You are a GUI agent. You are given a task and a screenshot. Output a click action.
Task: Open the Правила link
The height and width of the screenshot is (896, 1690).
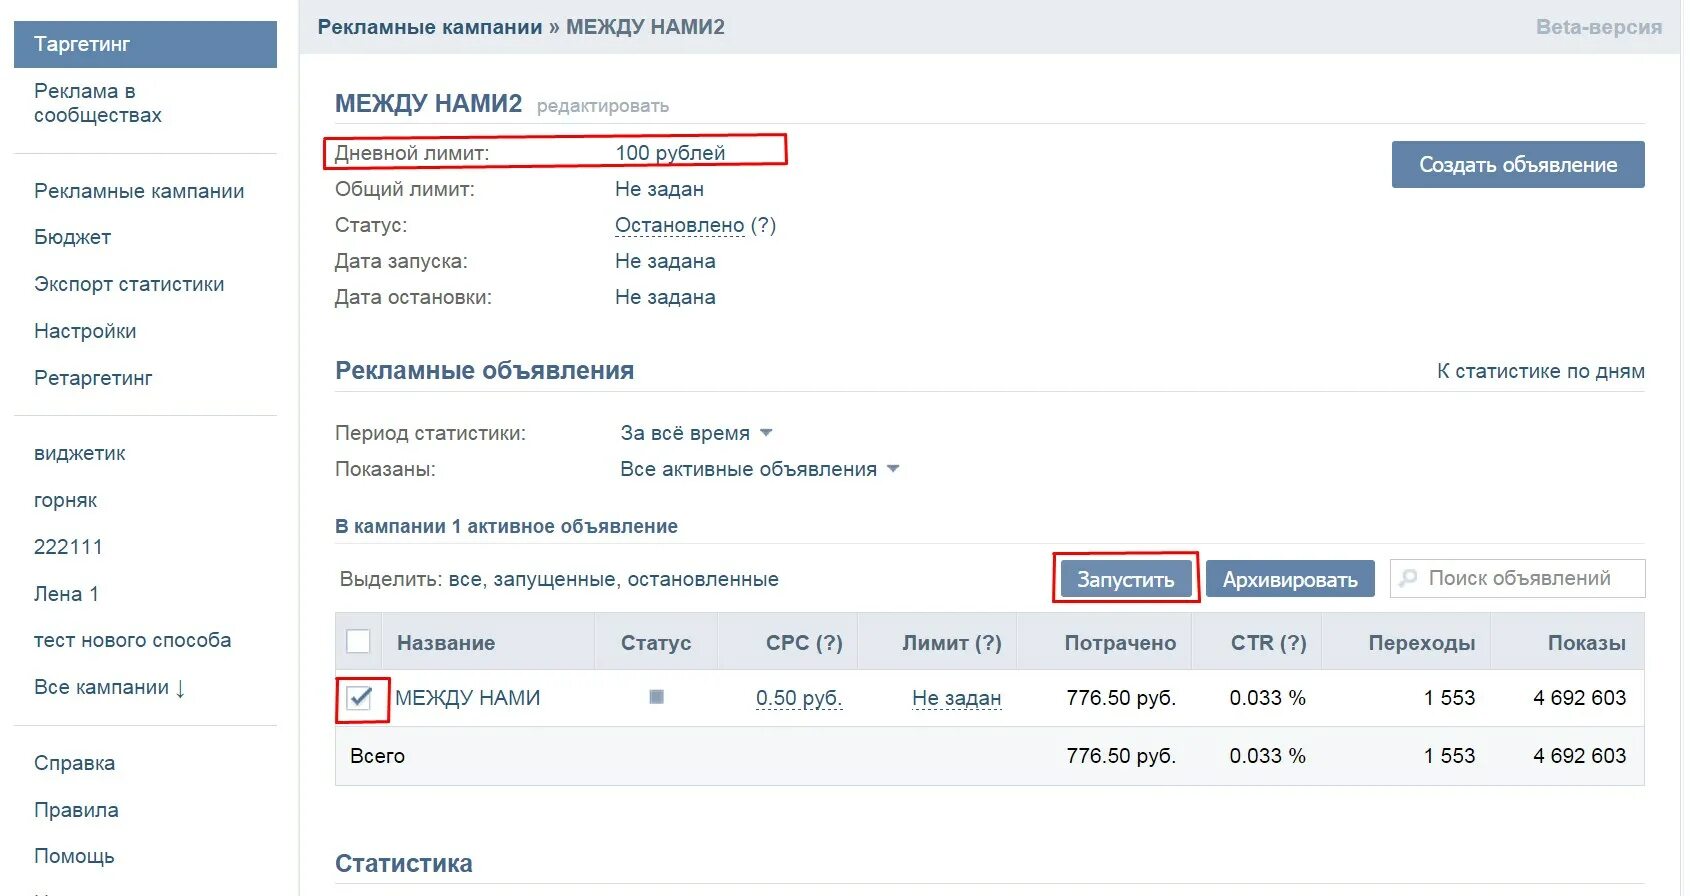(76, 810)
